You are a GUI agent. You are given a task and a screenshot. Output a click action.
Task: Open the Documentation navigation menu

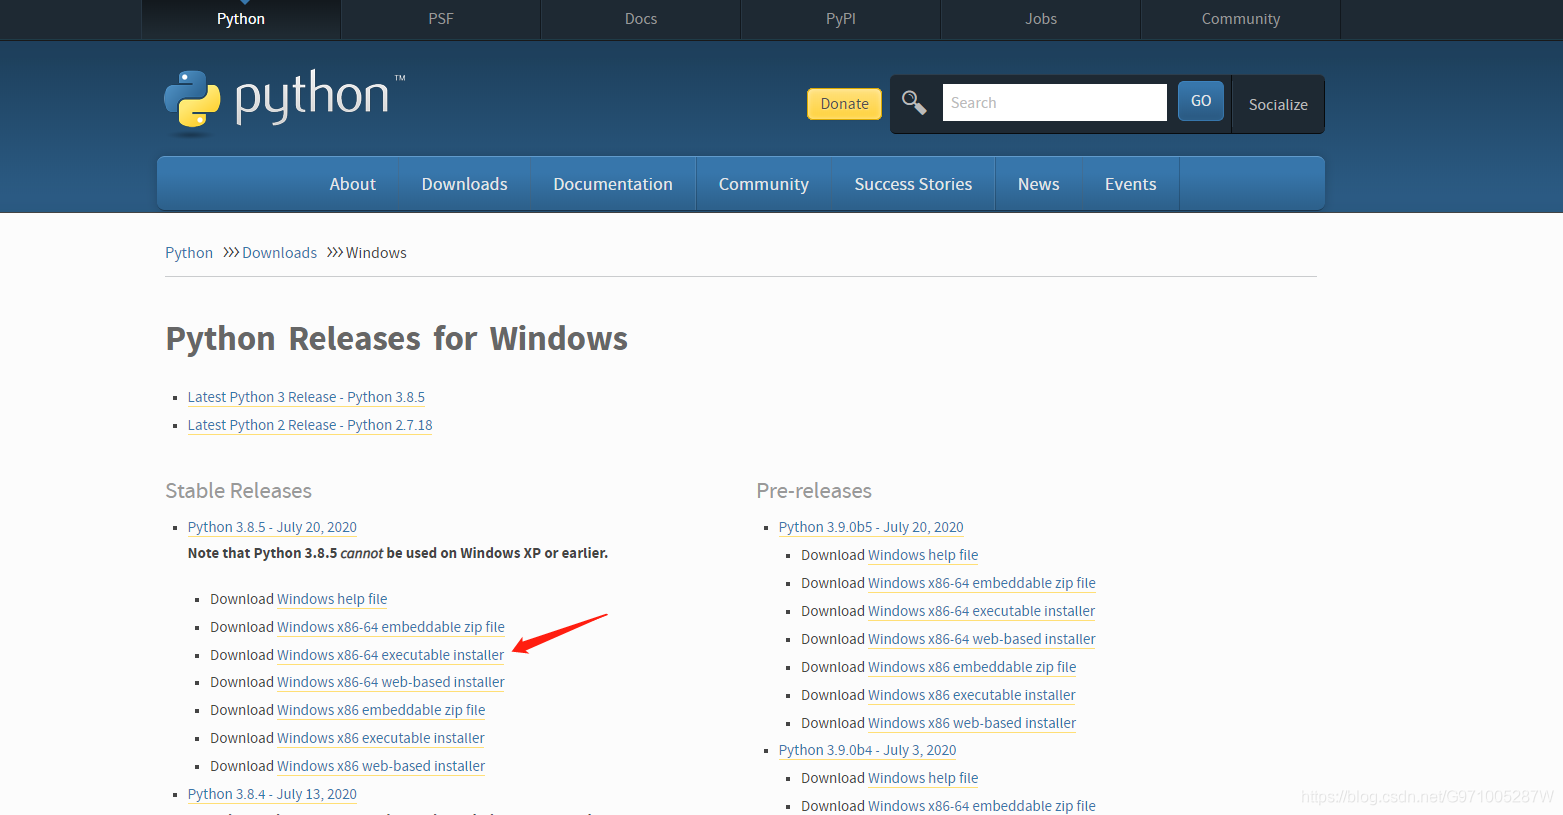[x=613, y=184]
